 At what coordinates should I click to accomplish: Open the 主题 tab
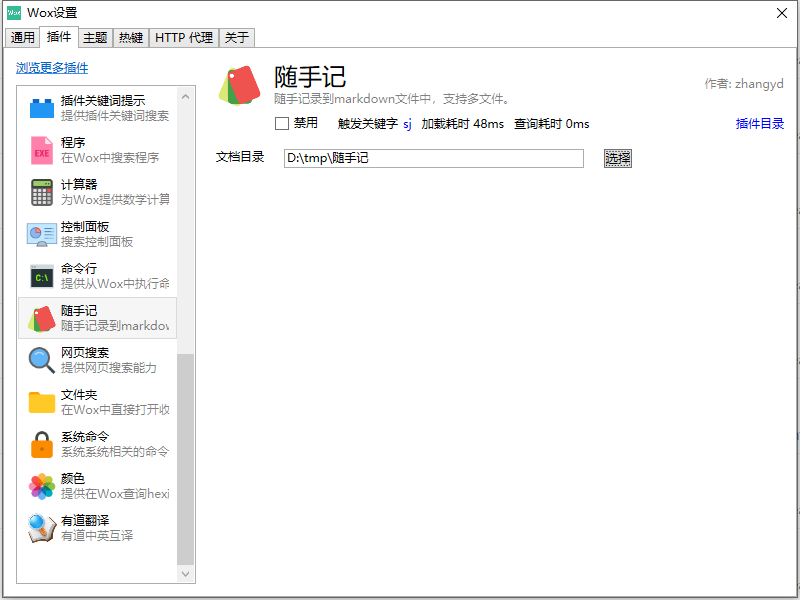(x=95, y=37)
